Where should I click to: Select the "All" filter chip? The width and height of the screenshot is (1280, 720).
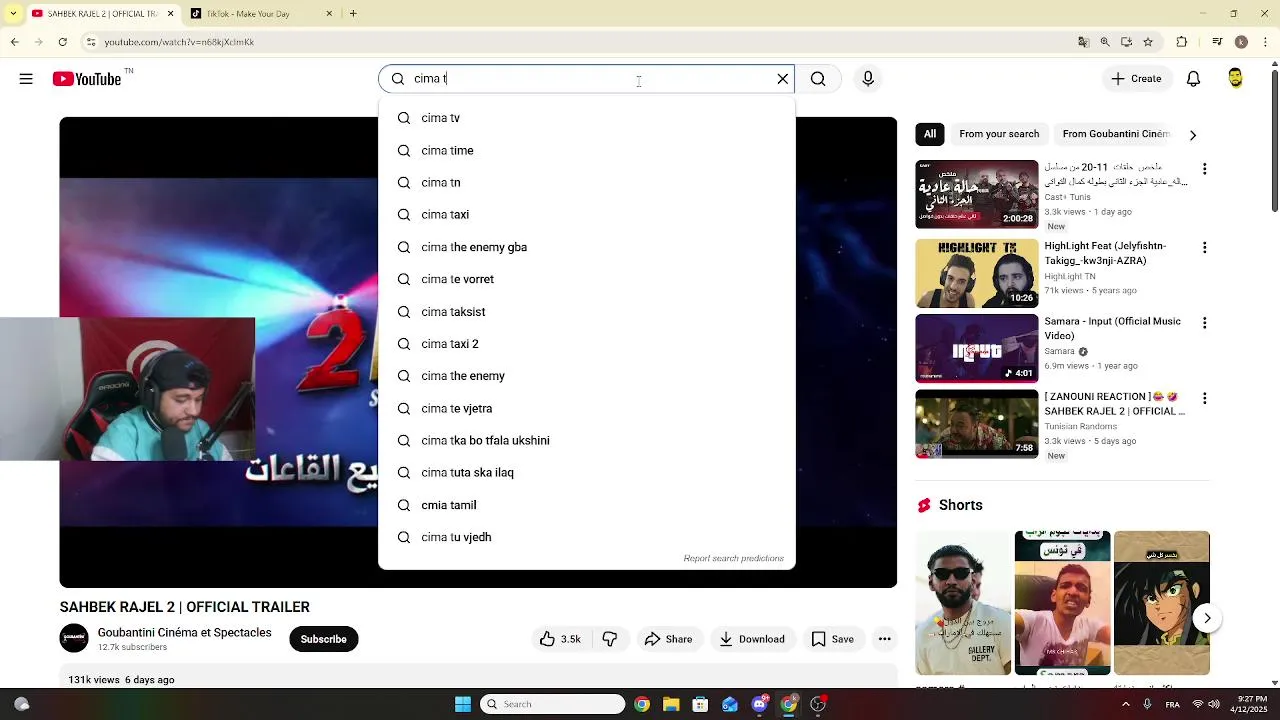(x=930, y=134)
